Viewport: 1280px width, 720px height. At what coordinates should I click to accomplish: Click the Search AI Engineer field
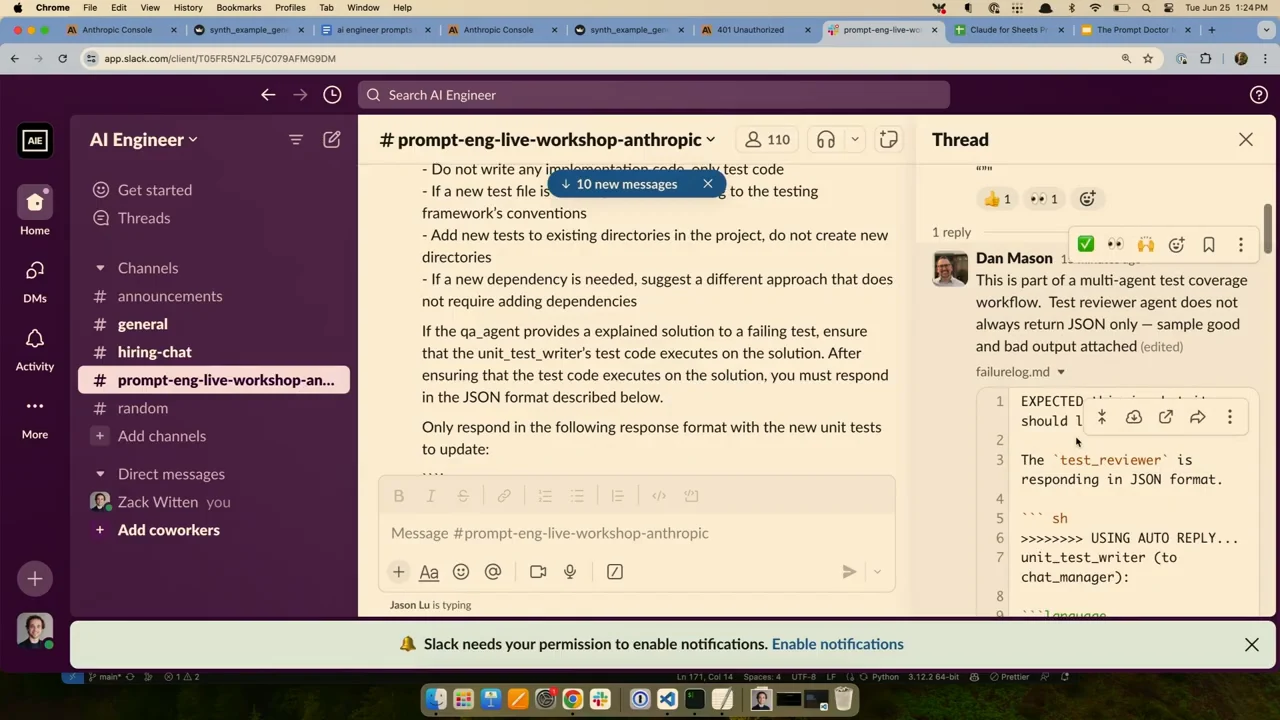(654, 95)
